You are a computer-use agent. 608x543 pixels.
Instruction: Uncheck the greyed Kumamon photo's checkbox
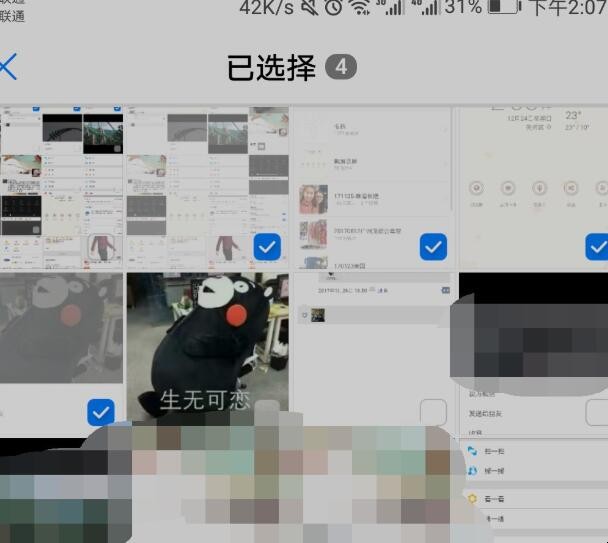click(101, 412)
